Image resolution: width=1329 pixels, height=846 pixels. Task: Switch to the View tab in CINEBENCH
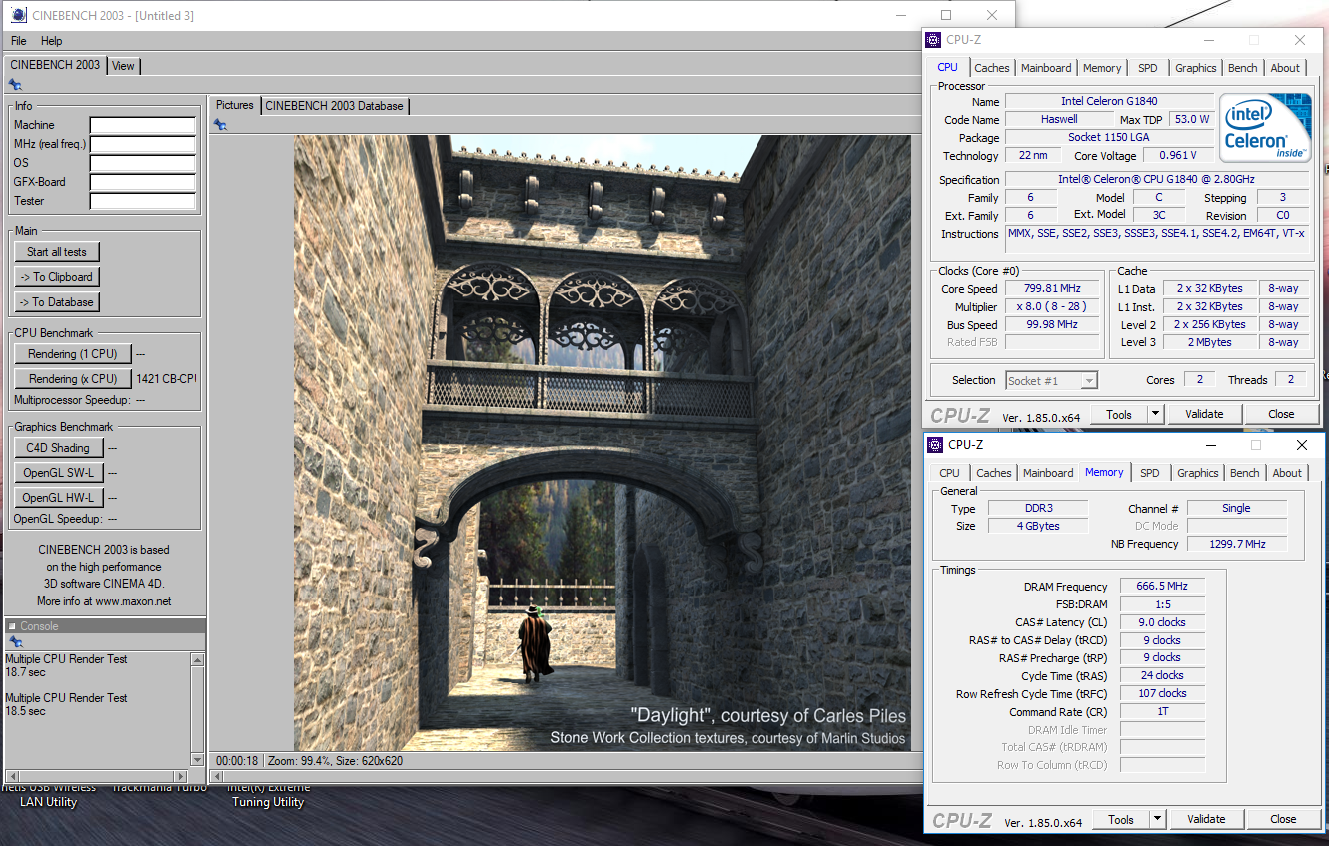pyautogui.click(x=123, y=66)
